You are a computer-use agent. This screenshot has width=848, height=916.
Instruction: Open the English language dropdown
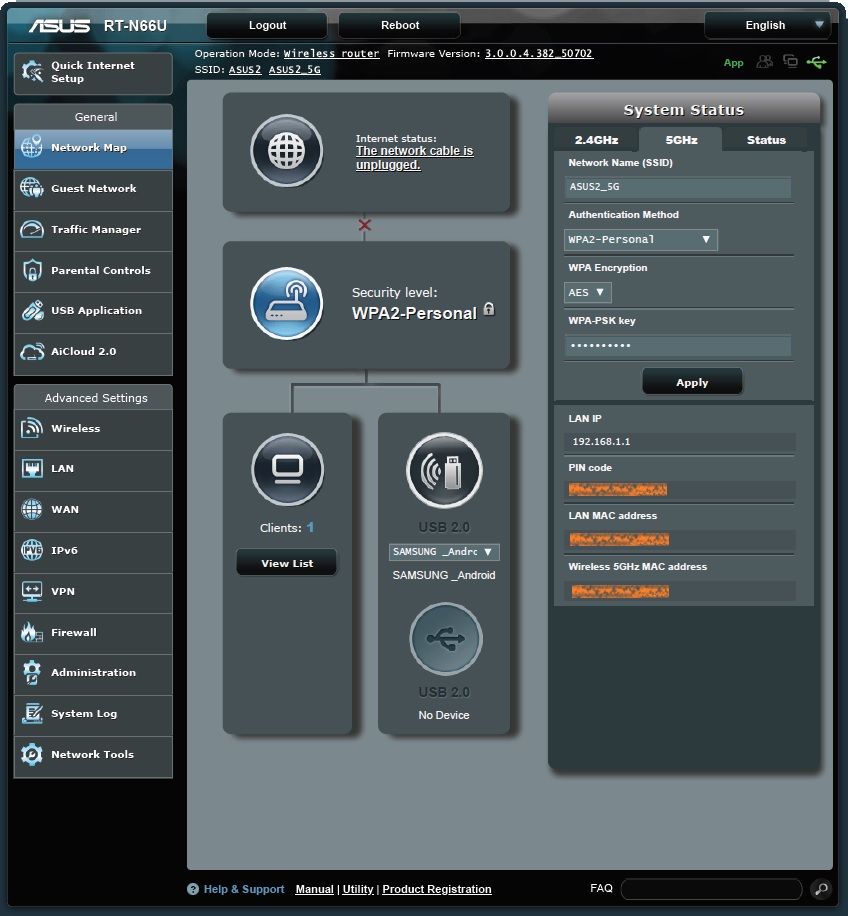point(766,25)
